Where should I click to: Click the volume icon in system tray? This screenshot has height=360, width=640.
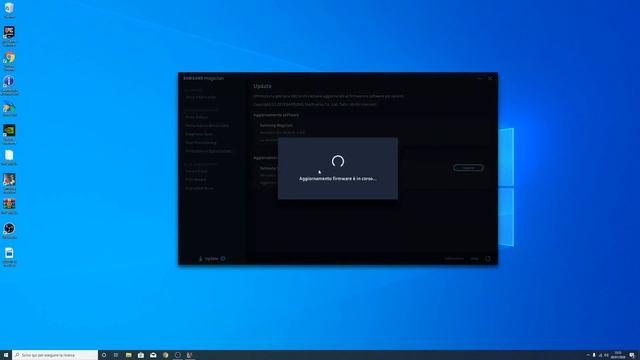tap(606, 355)
